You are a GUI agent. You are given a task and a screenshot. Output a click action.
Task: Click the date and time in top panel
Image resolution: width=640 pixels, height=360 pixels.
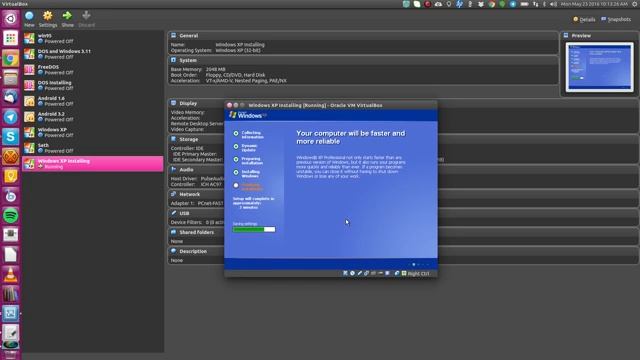(x=594, y=4)
